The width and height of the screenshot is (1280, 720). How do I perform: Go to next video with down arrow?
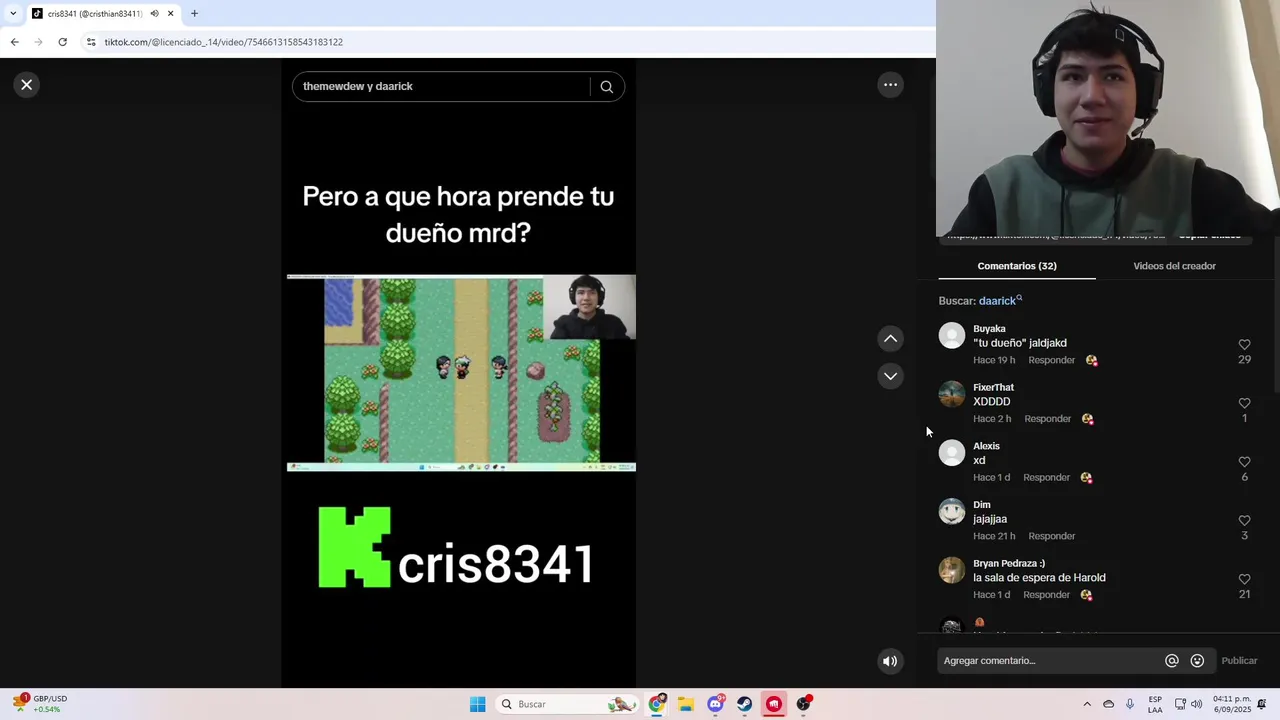[890, 376]
